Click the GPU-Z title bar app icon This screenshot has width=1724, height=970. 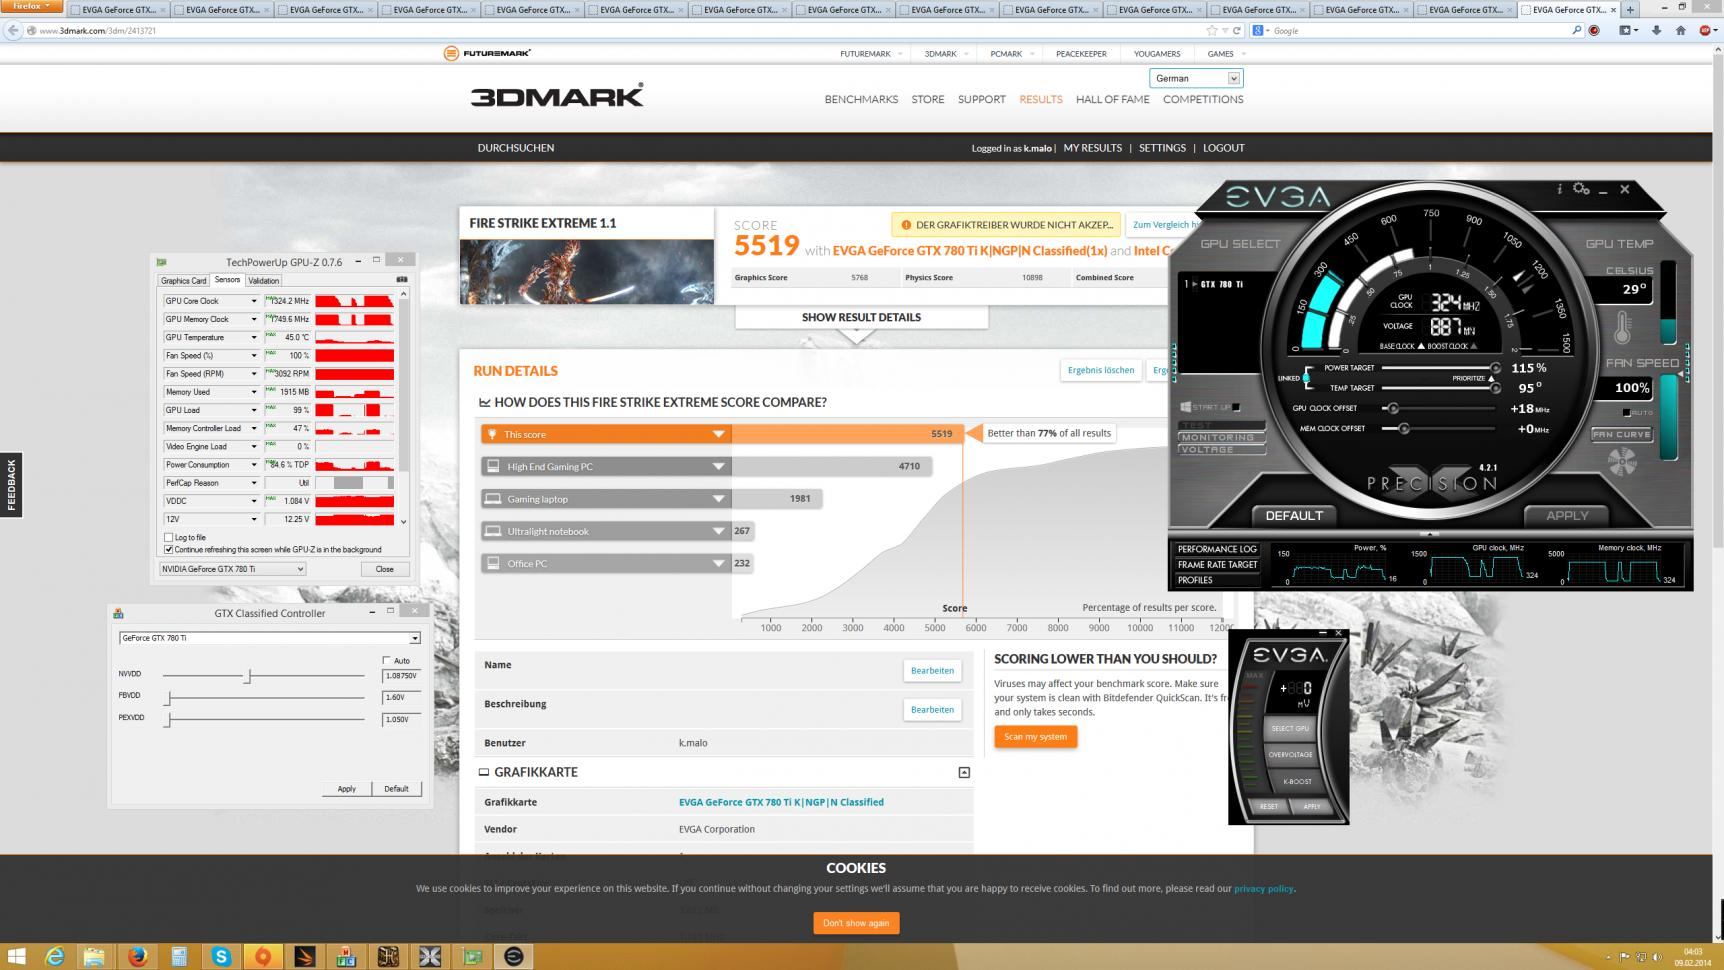(x=162, y=262)
